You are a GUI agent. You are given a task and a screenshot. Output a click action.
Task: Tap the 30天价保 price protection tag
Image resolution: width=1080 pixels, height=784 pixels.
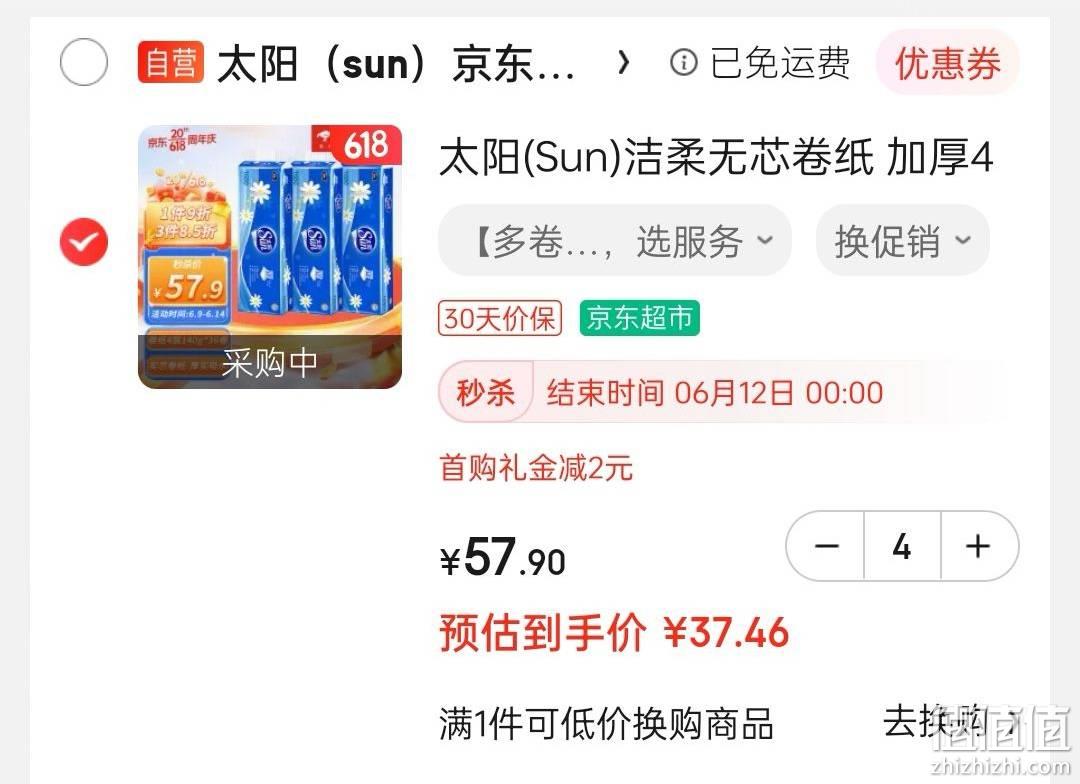(500, 318)
